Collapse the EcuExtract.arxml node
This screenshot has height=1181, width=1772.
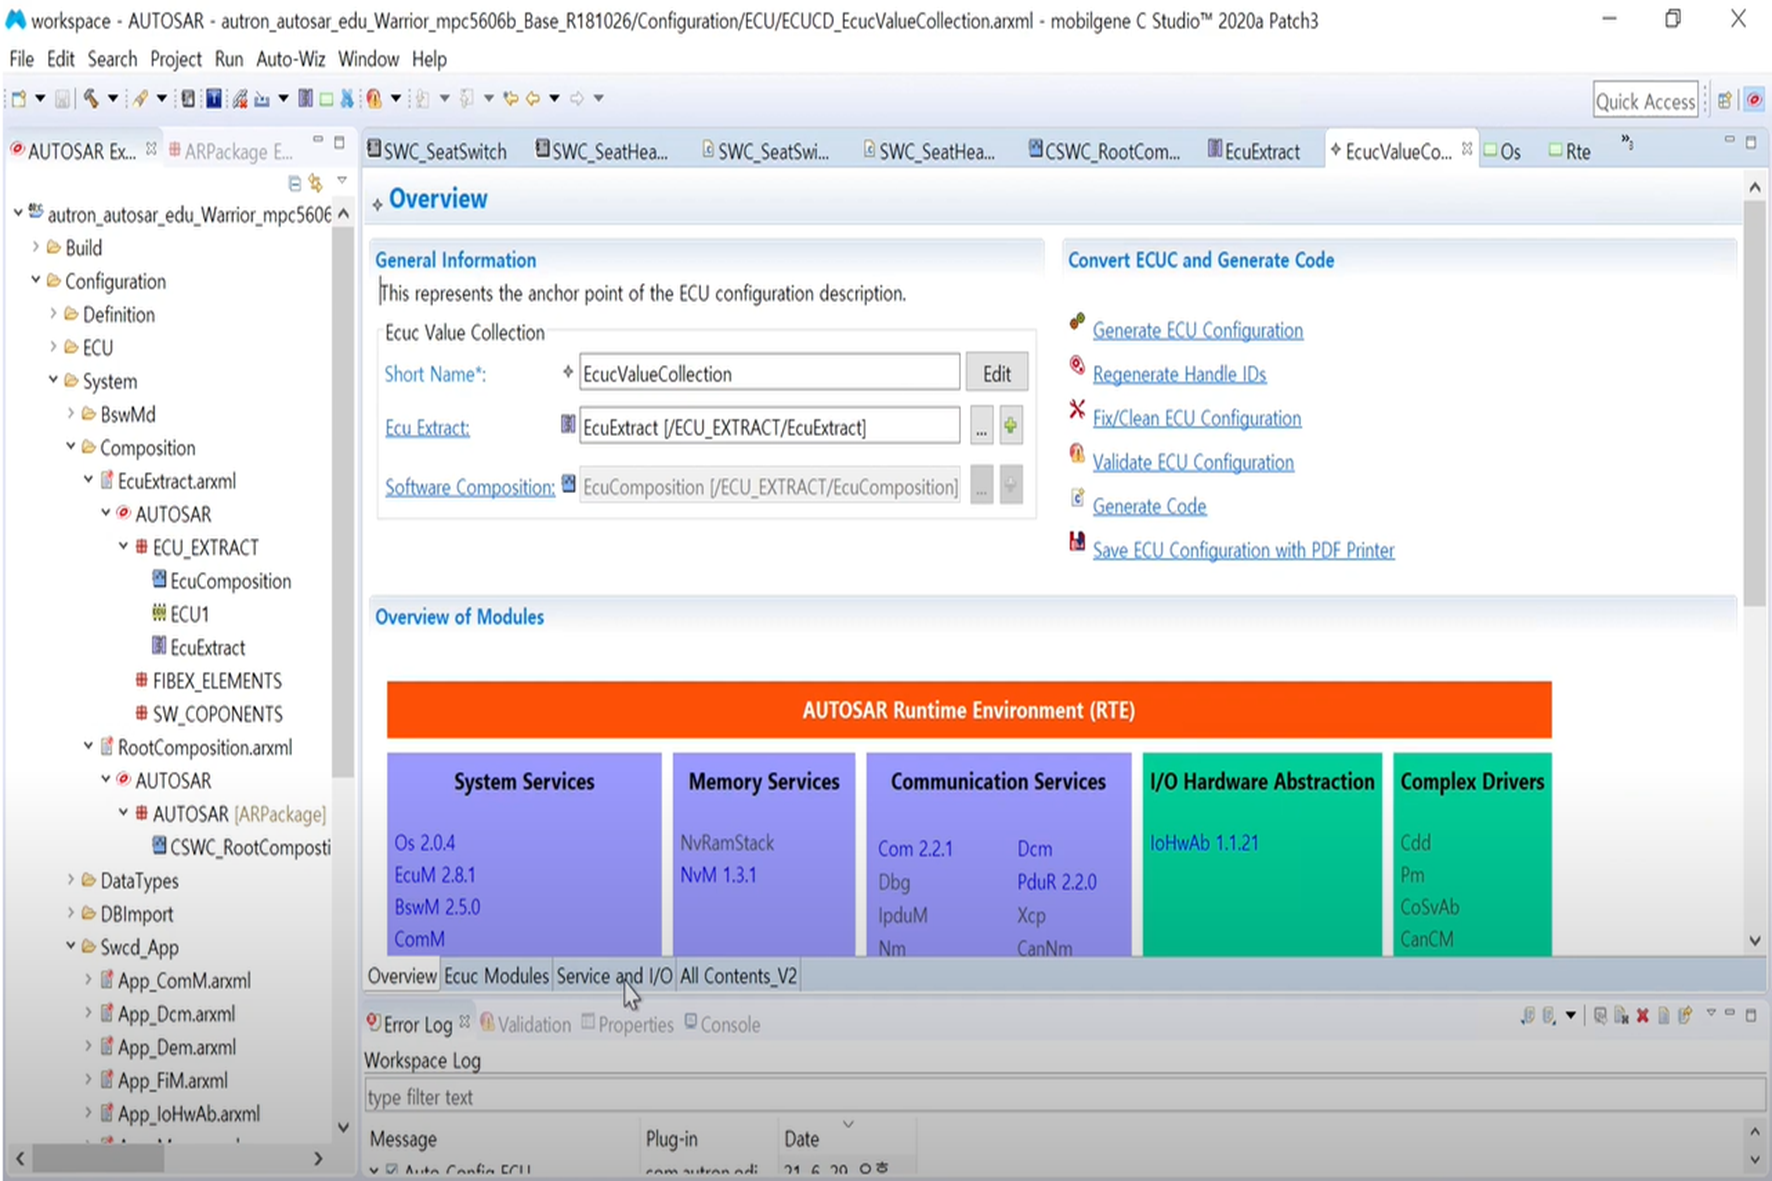[x=88, y=480]
